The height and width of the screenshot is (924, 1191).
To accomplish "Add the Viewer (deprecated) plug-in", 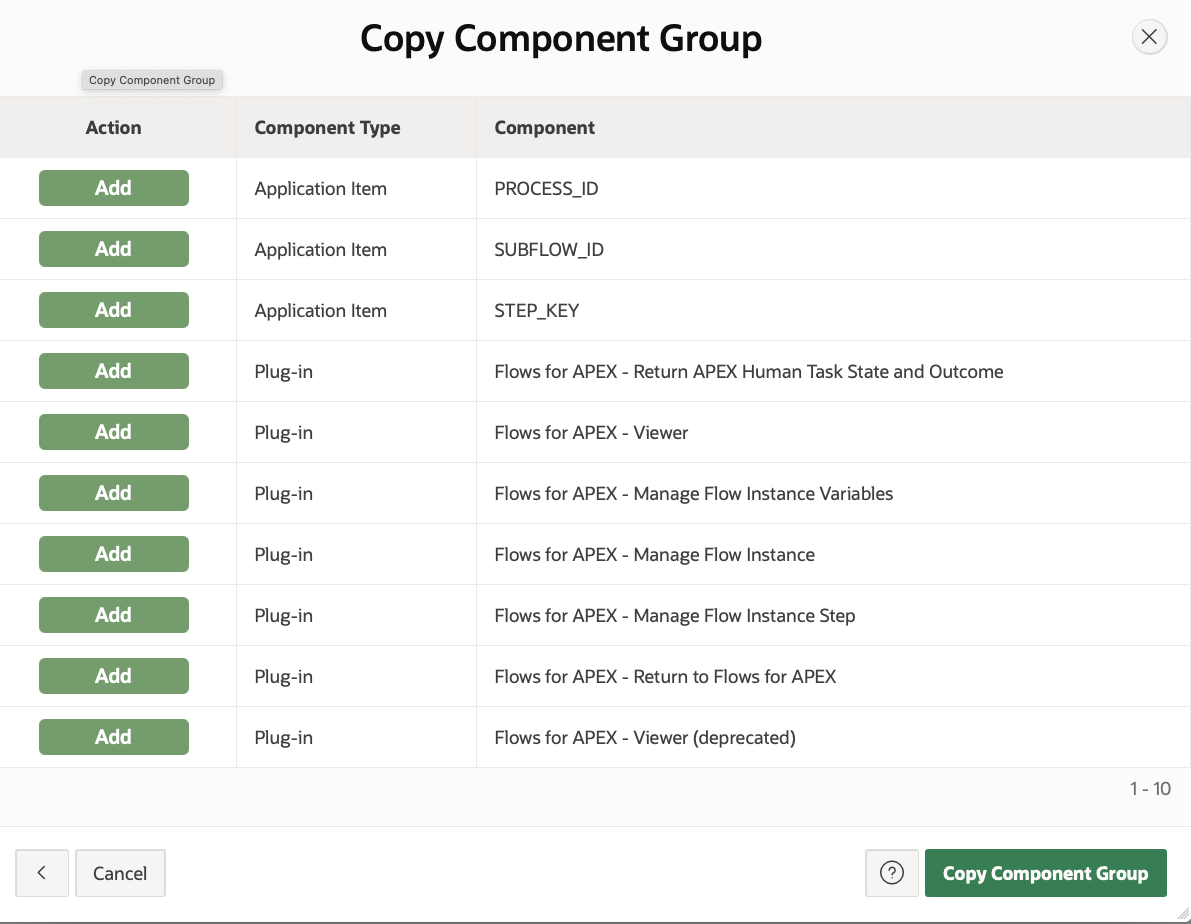I will click(x=113, y=737).
